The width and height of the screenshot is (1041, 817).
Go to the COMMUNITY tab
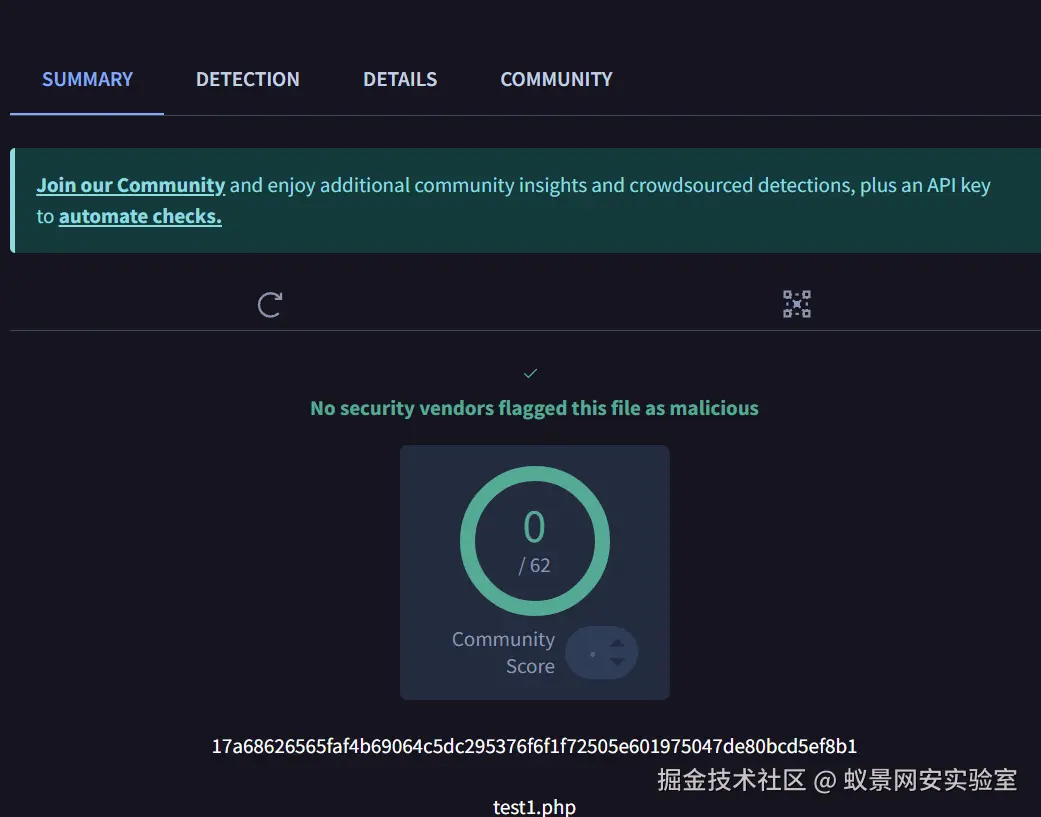pos(556,80)
